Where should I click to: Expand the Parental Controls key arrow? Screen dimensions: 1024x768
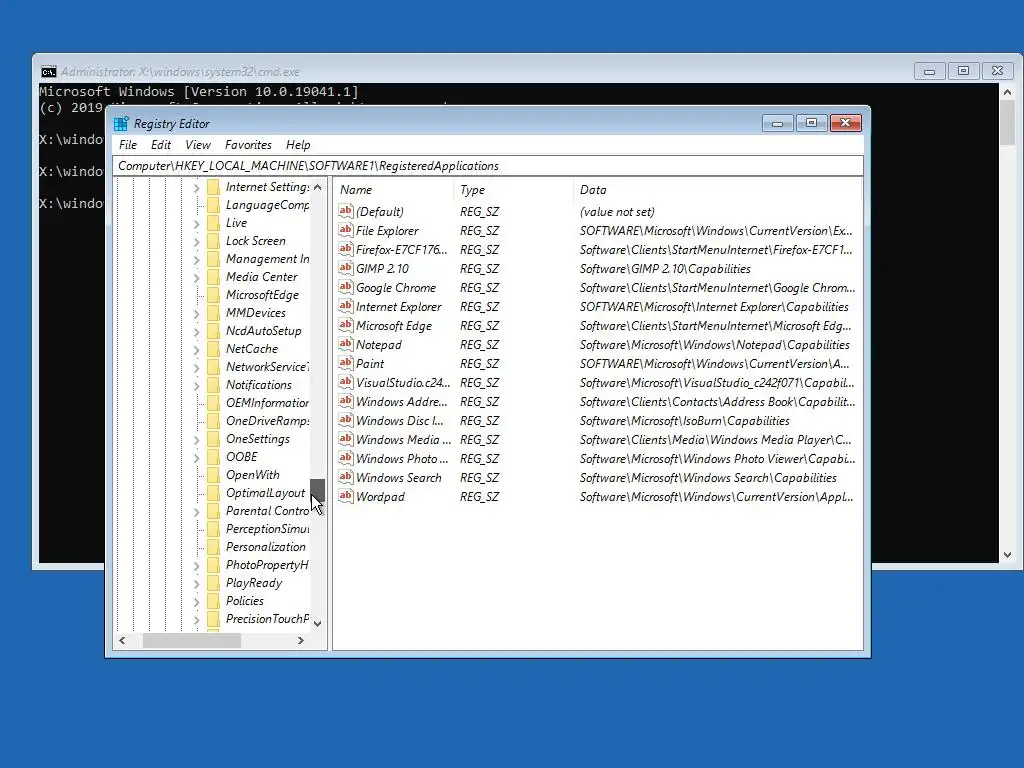point(197,512)
